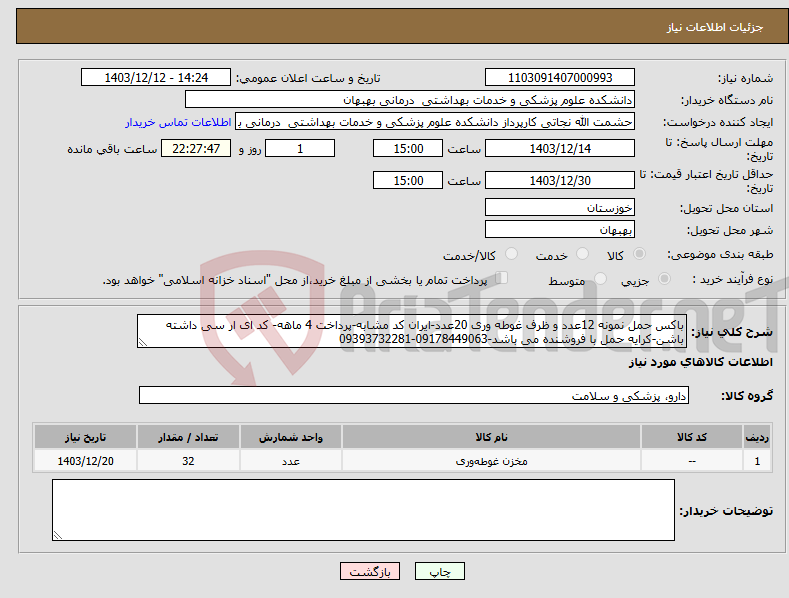
Task: Toggle the اسناد خزانه اسلامی payment checkbox
Action: click(502, 278)
